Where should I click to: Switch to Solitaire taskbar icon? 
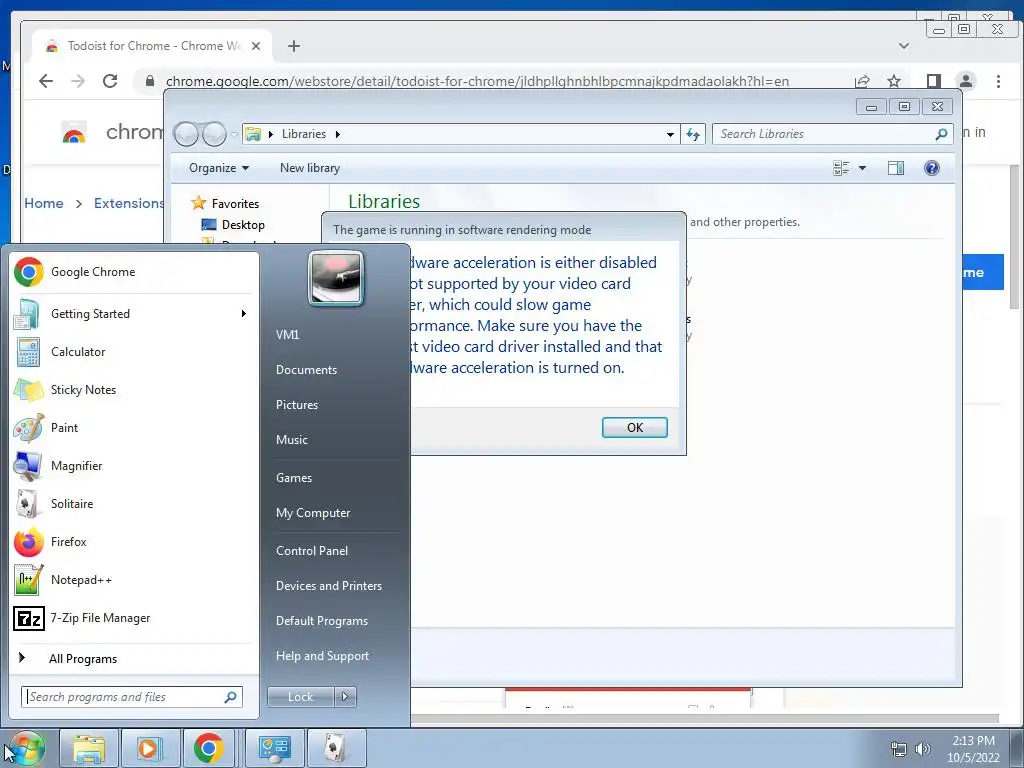(336, 748)
